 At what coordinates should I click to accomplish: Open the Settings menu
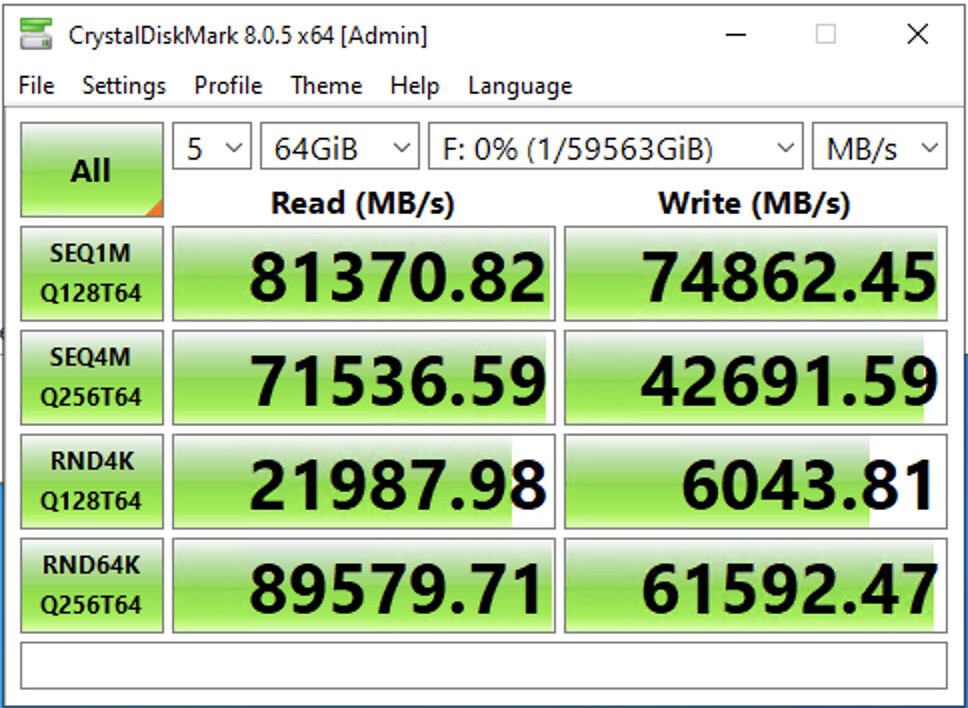pos(124,86)
